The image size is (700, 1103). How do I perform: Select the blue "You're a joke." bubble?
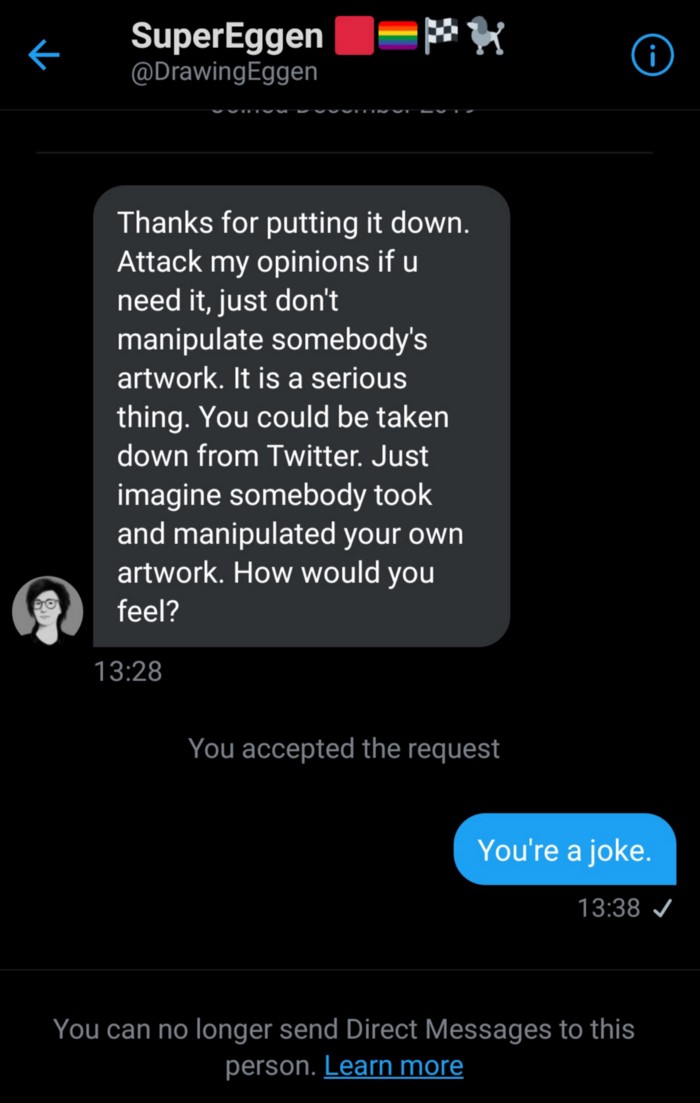tap(565, 849)
